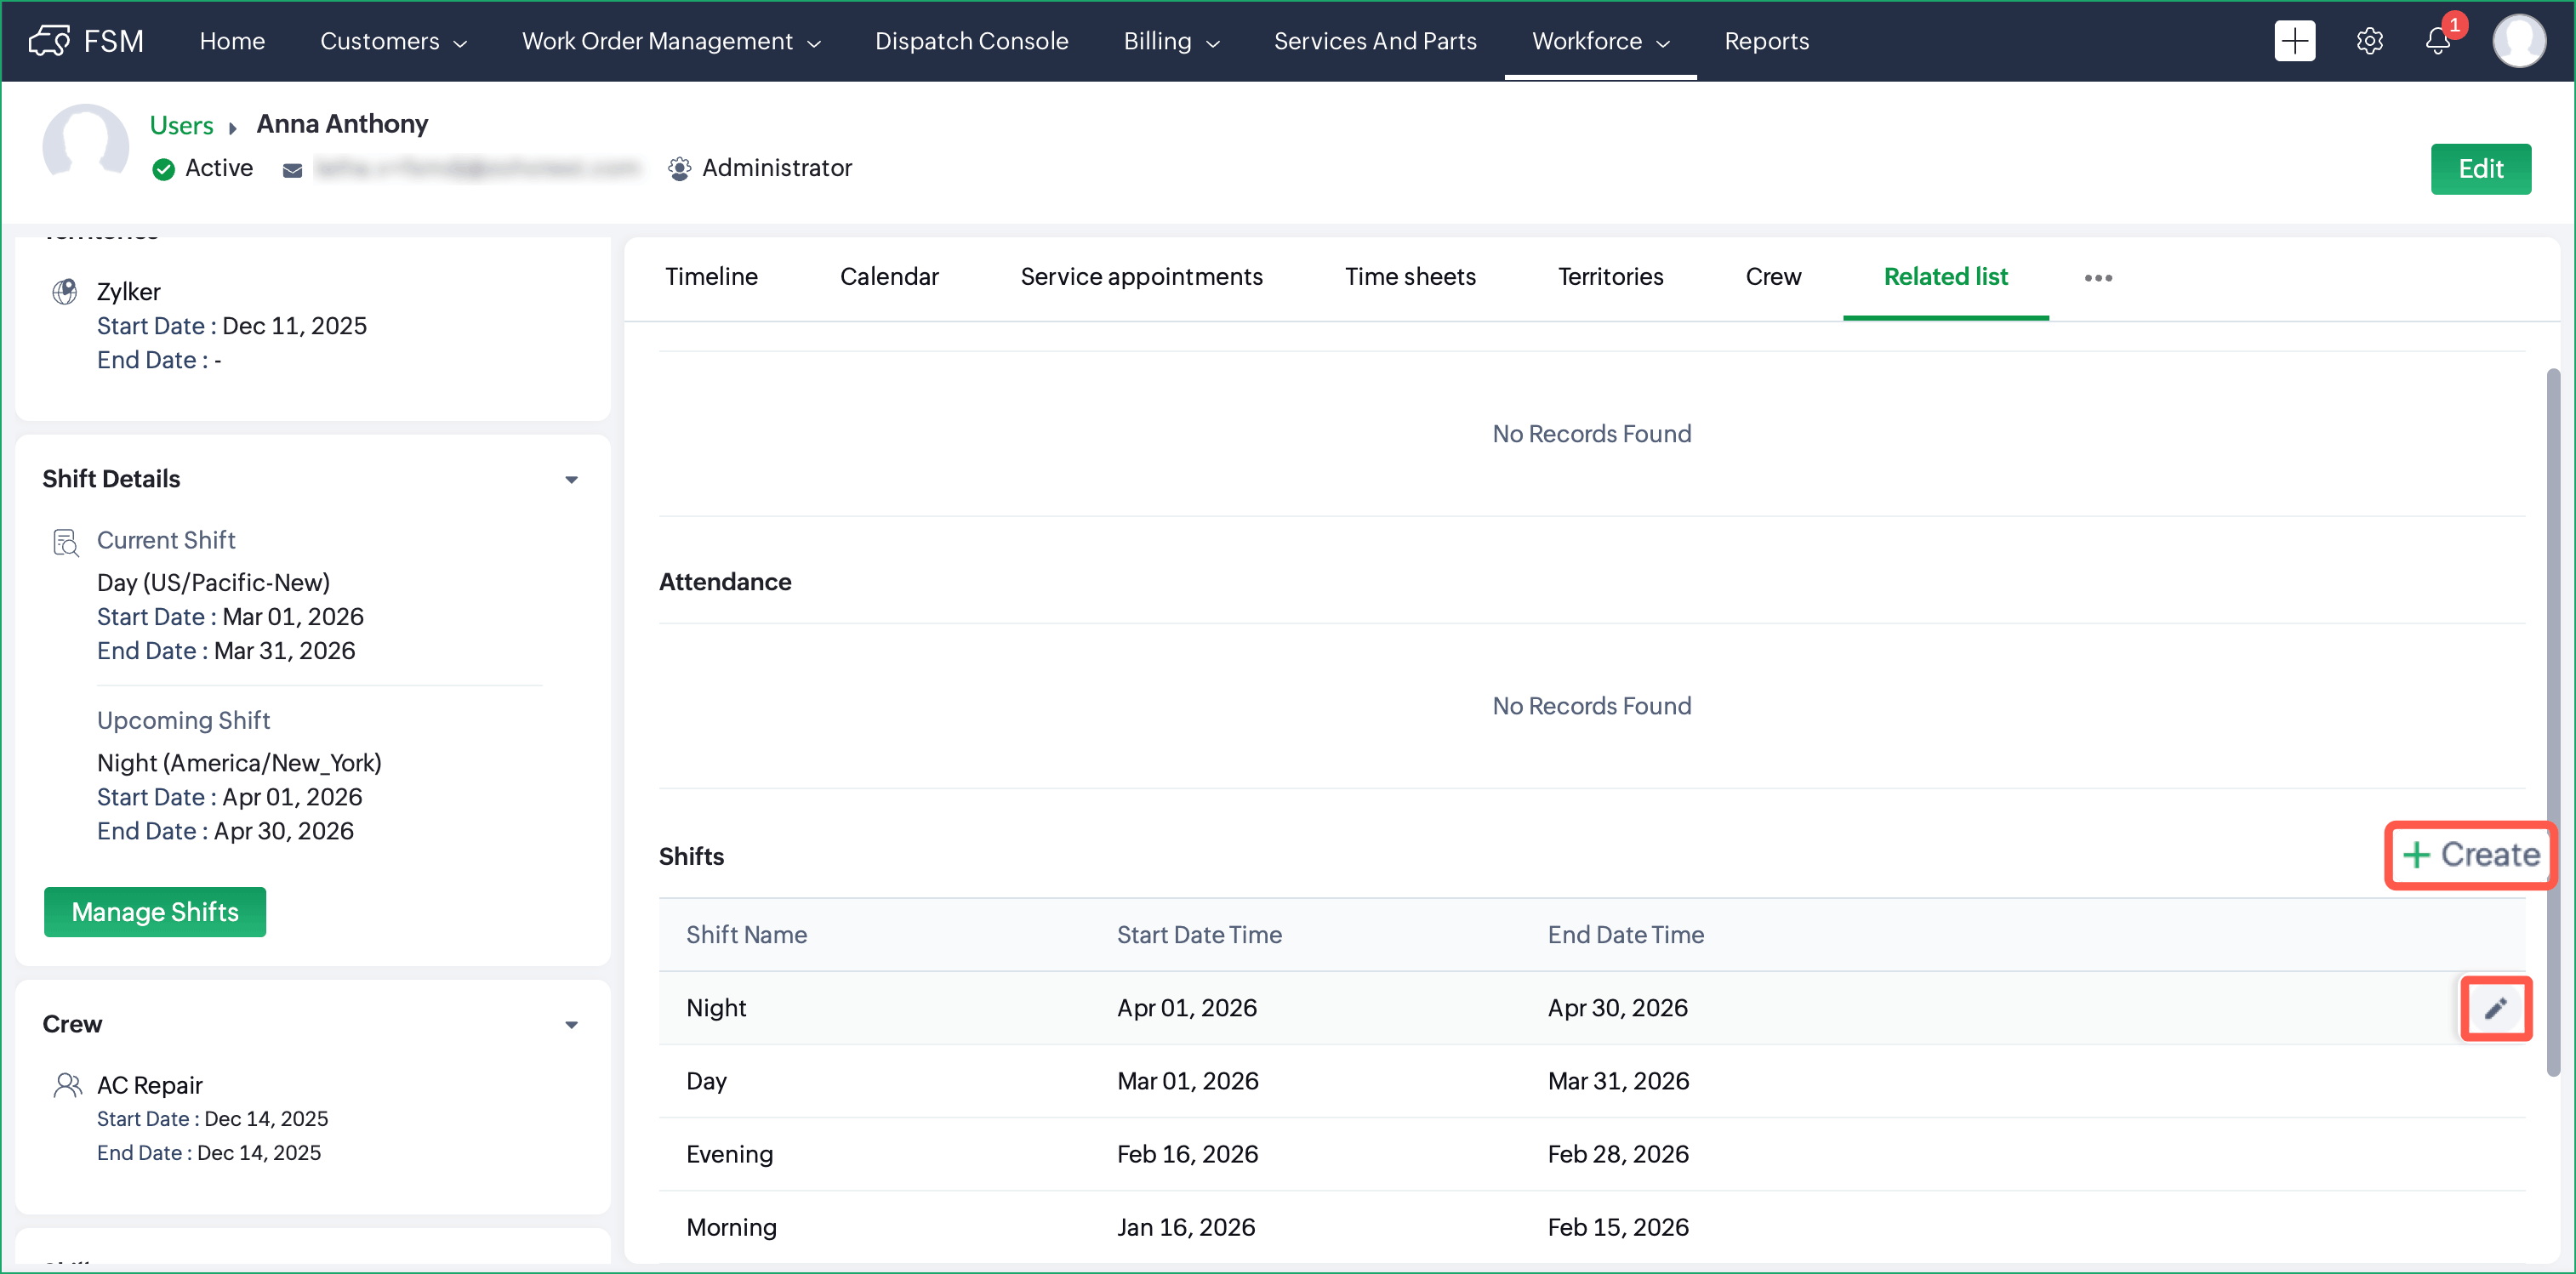Open the more tabs ellipsis menu

click(x=2098, y=278)
